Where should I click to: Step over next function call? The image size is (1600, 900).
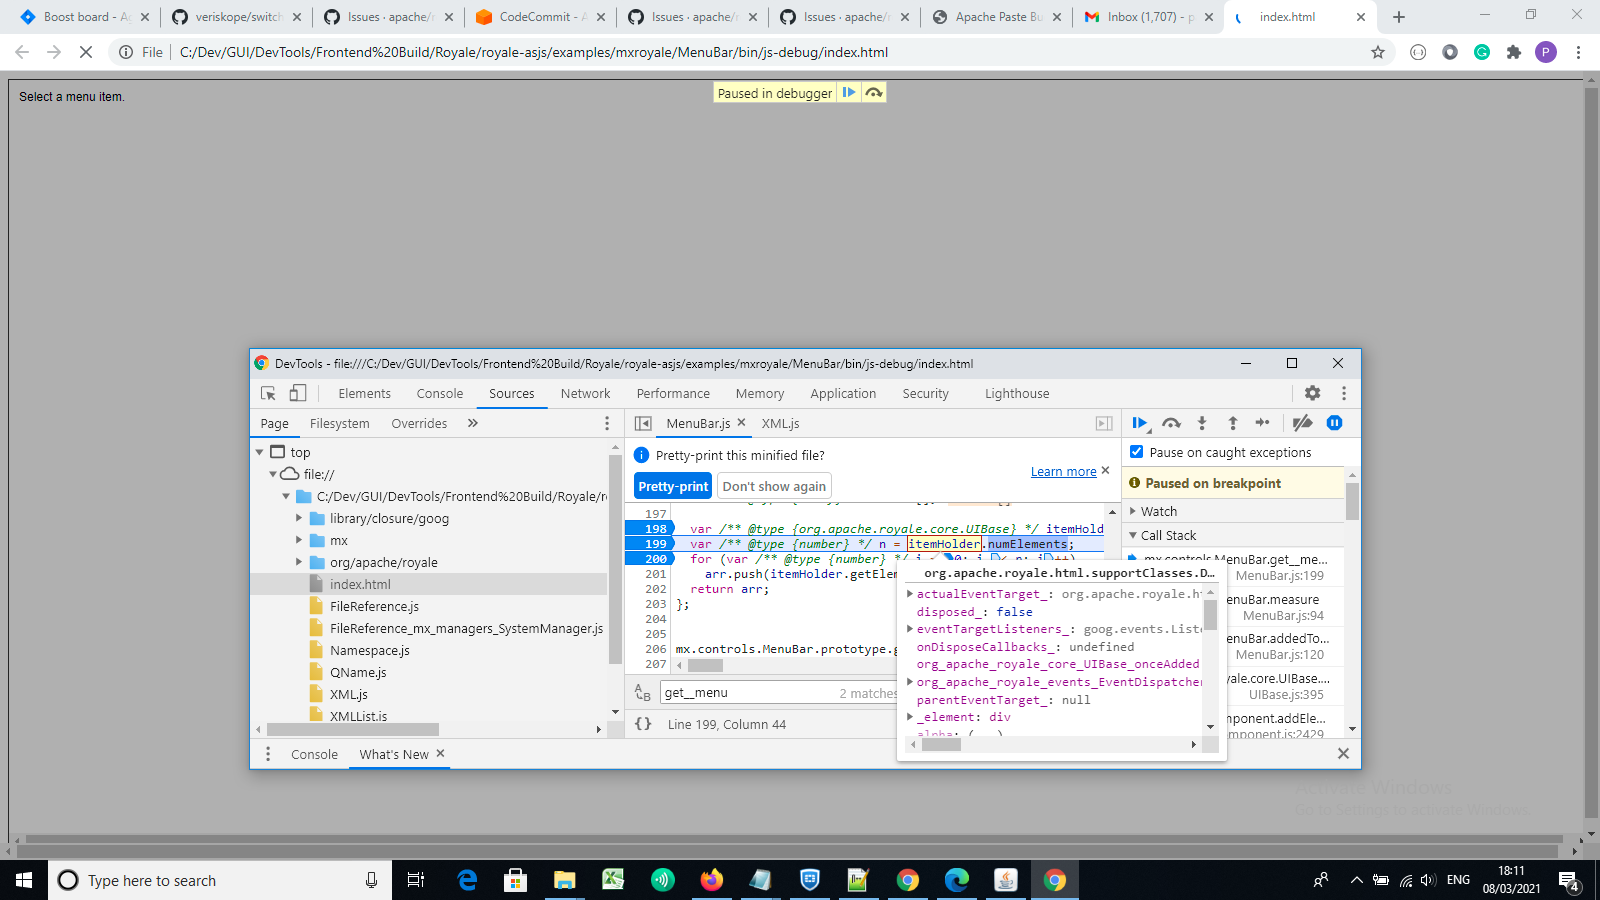click(1171, 423)
